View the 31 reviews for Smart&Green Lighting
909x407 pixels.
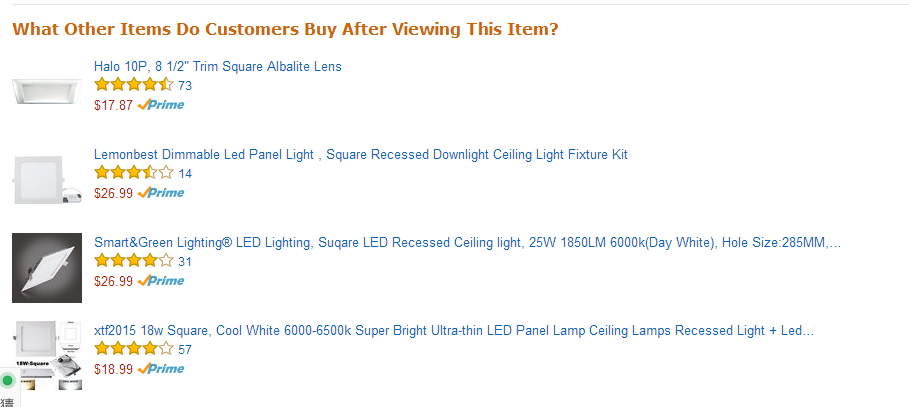click(185, 262)
